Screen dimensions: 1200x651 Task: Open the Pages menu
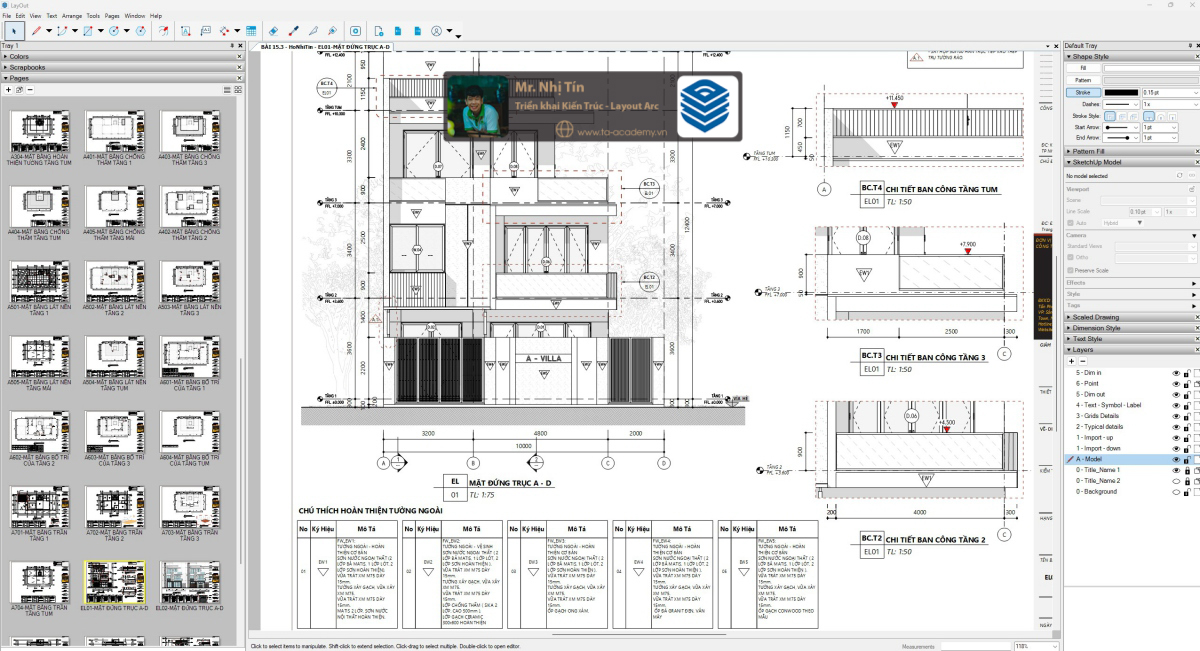pyautogui.click(x=112, y=16)
